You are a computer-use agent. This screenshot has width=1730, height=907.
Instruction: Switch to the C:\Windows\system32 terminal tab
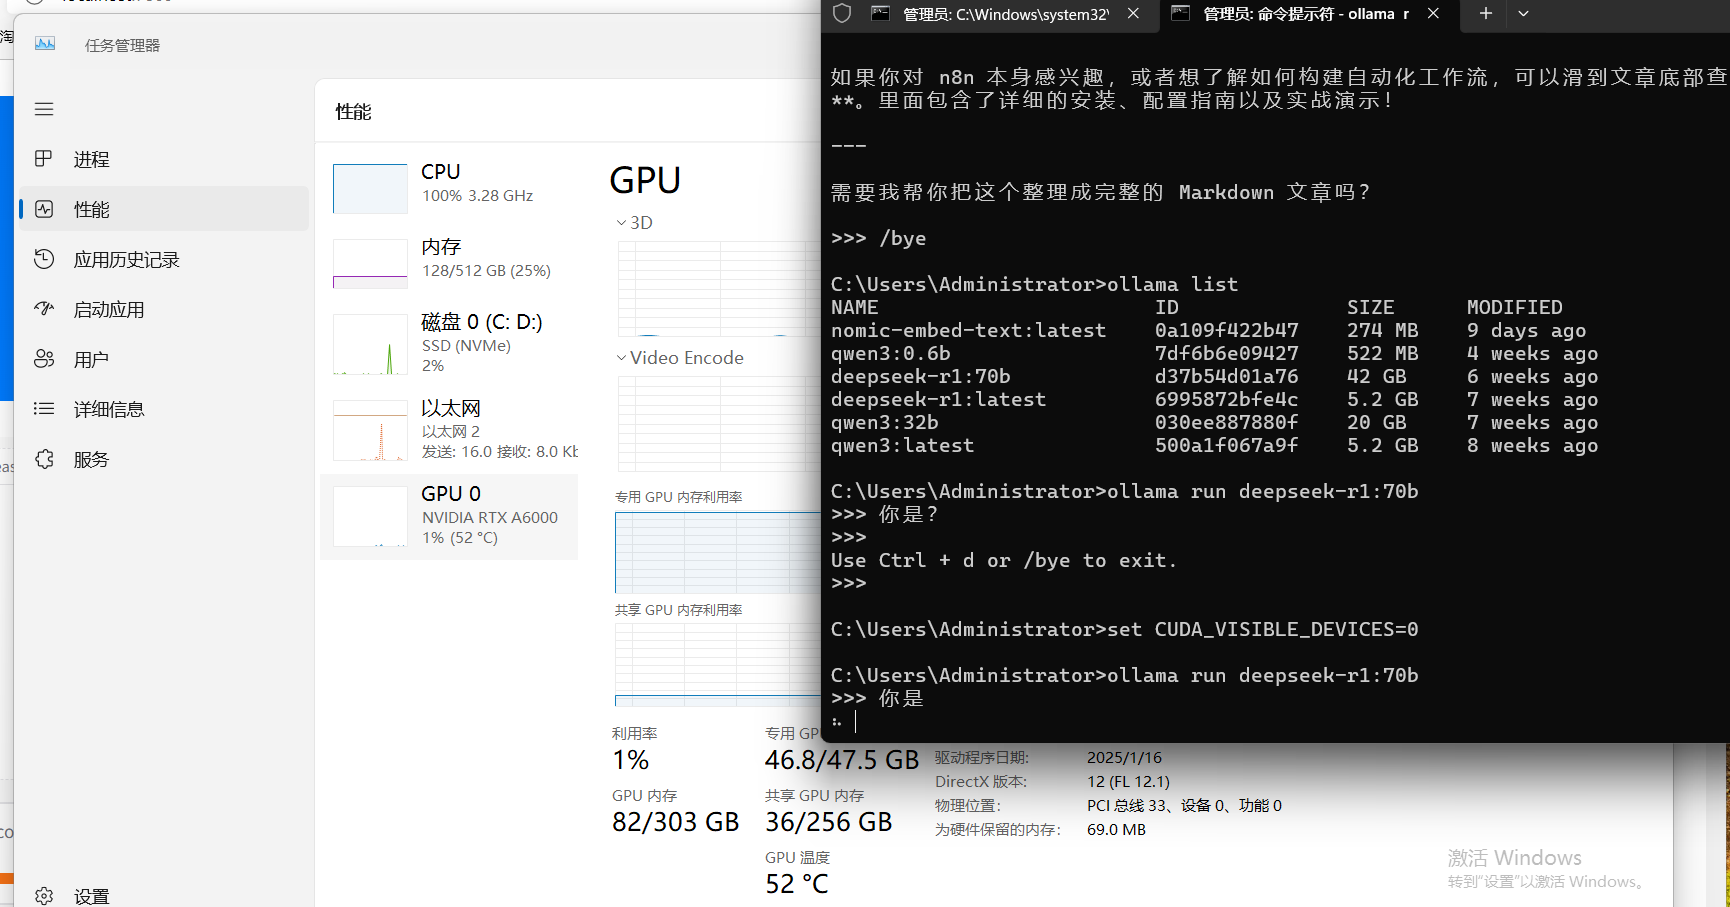coord(1005,14)
